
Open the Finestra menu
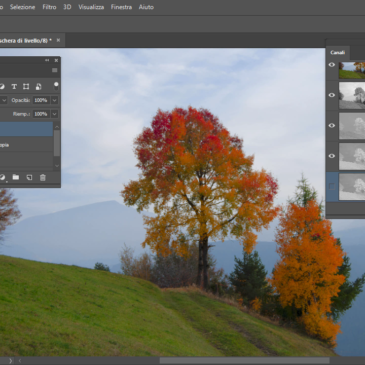pyautogui.click(x=121, y=7)
